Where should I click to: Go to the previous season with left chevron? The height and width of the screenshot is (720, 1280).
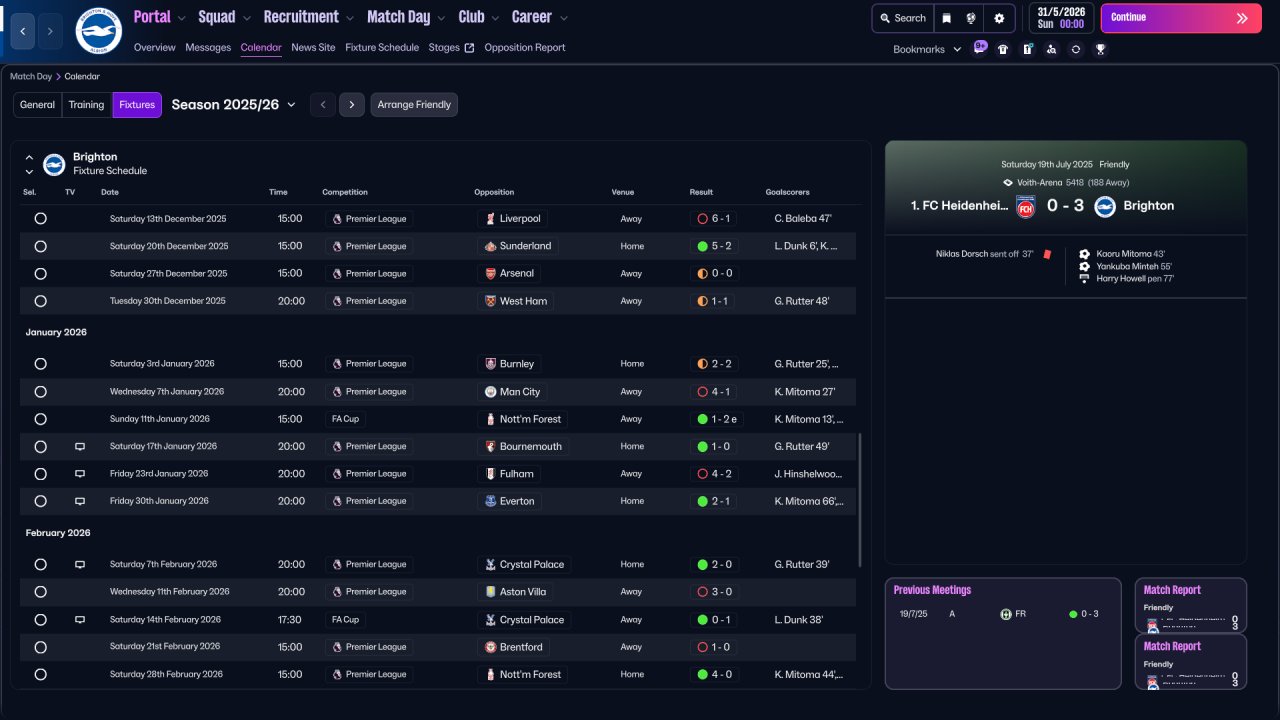click(x=323, y=105)
